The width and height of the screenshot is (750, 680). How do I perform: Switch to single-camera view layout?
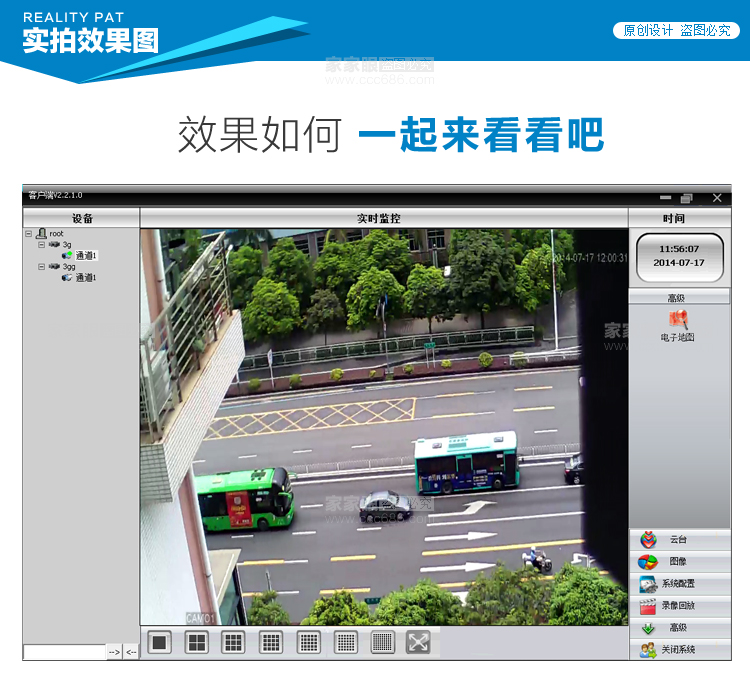pos(159,643)
